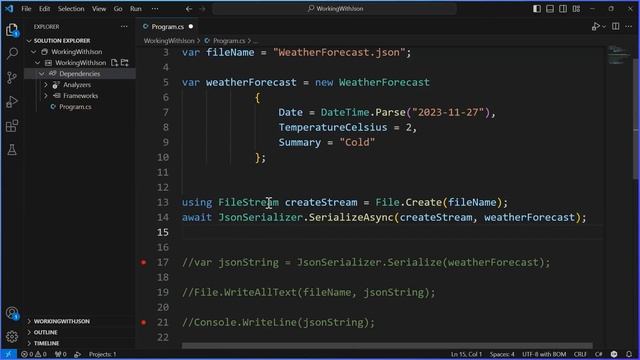Toggle the secondary side bar layout icon
This screenshot has height=360, width=640.
[x=563, y=9]
